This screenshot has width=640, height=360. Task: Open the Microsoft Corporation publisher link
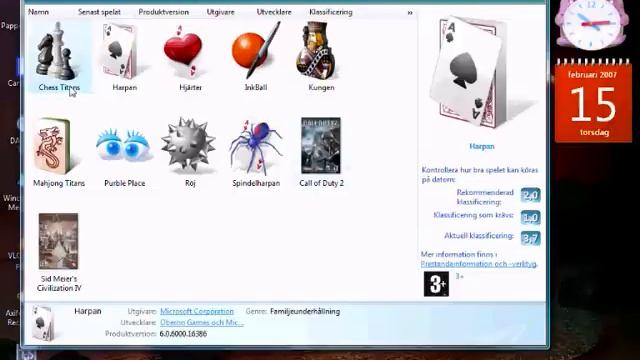pyautogui.click(x=197, y=311)
